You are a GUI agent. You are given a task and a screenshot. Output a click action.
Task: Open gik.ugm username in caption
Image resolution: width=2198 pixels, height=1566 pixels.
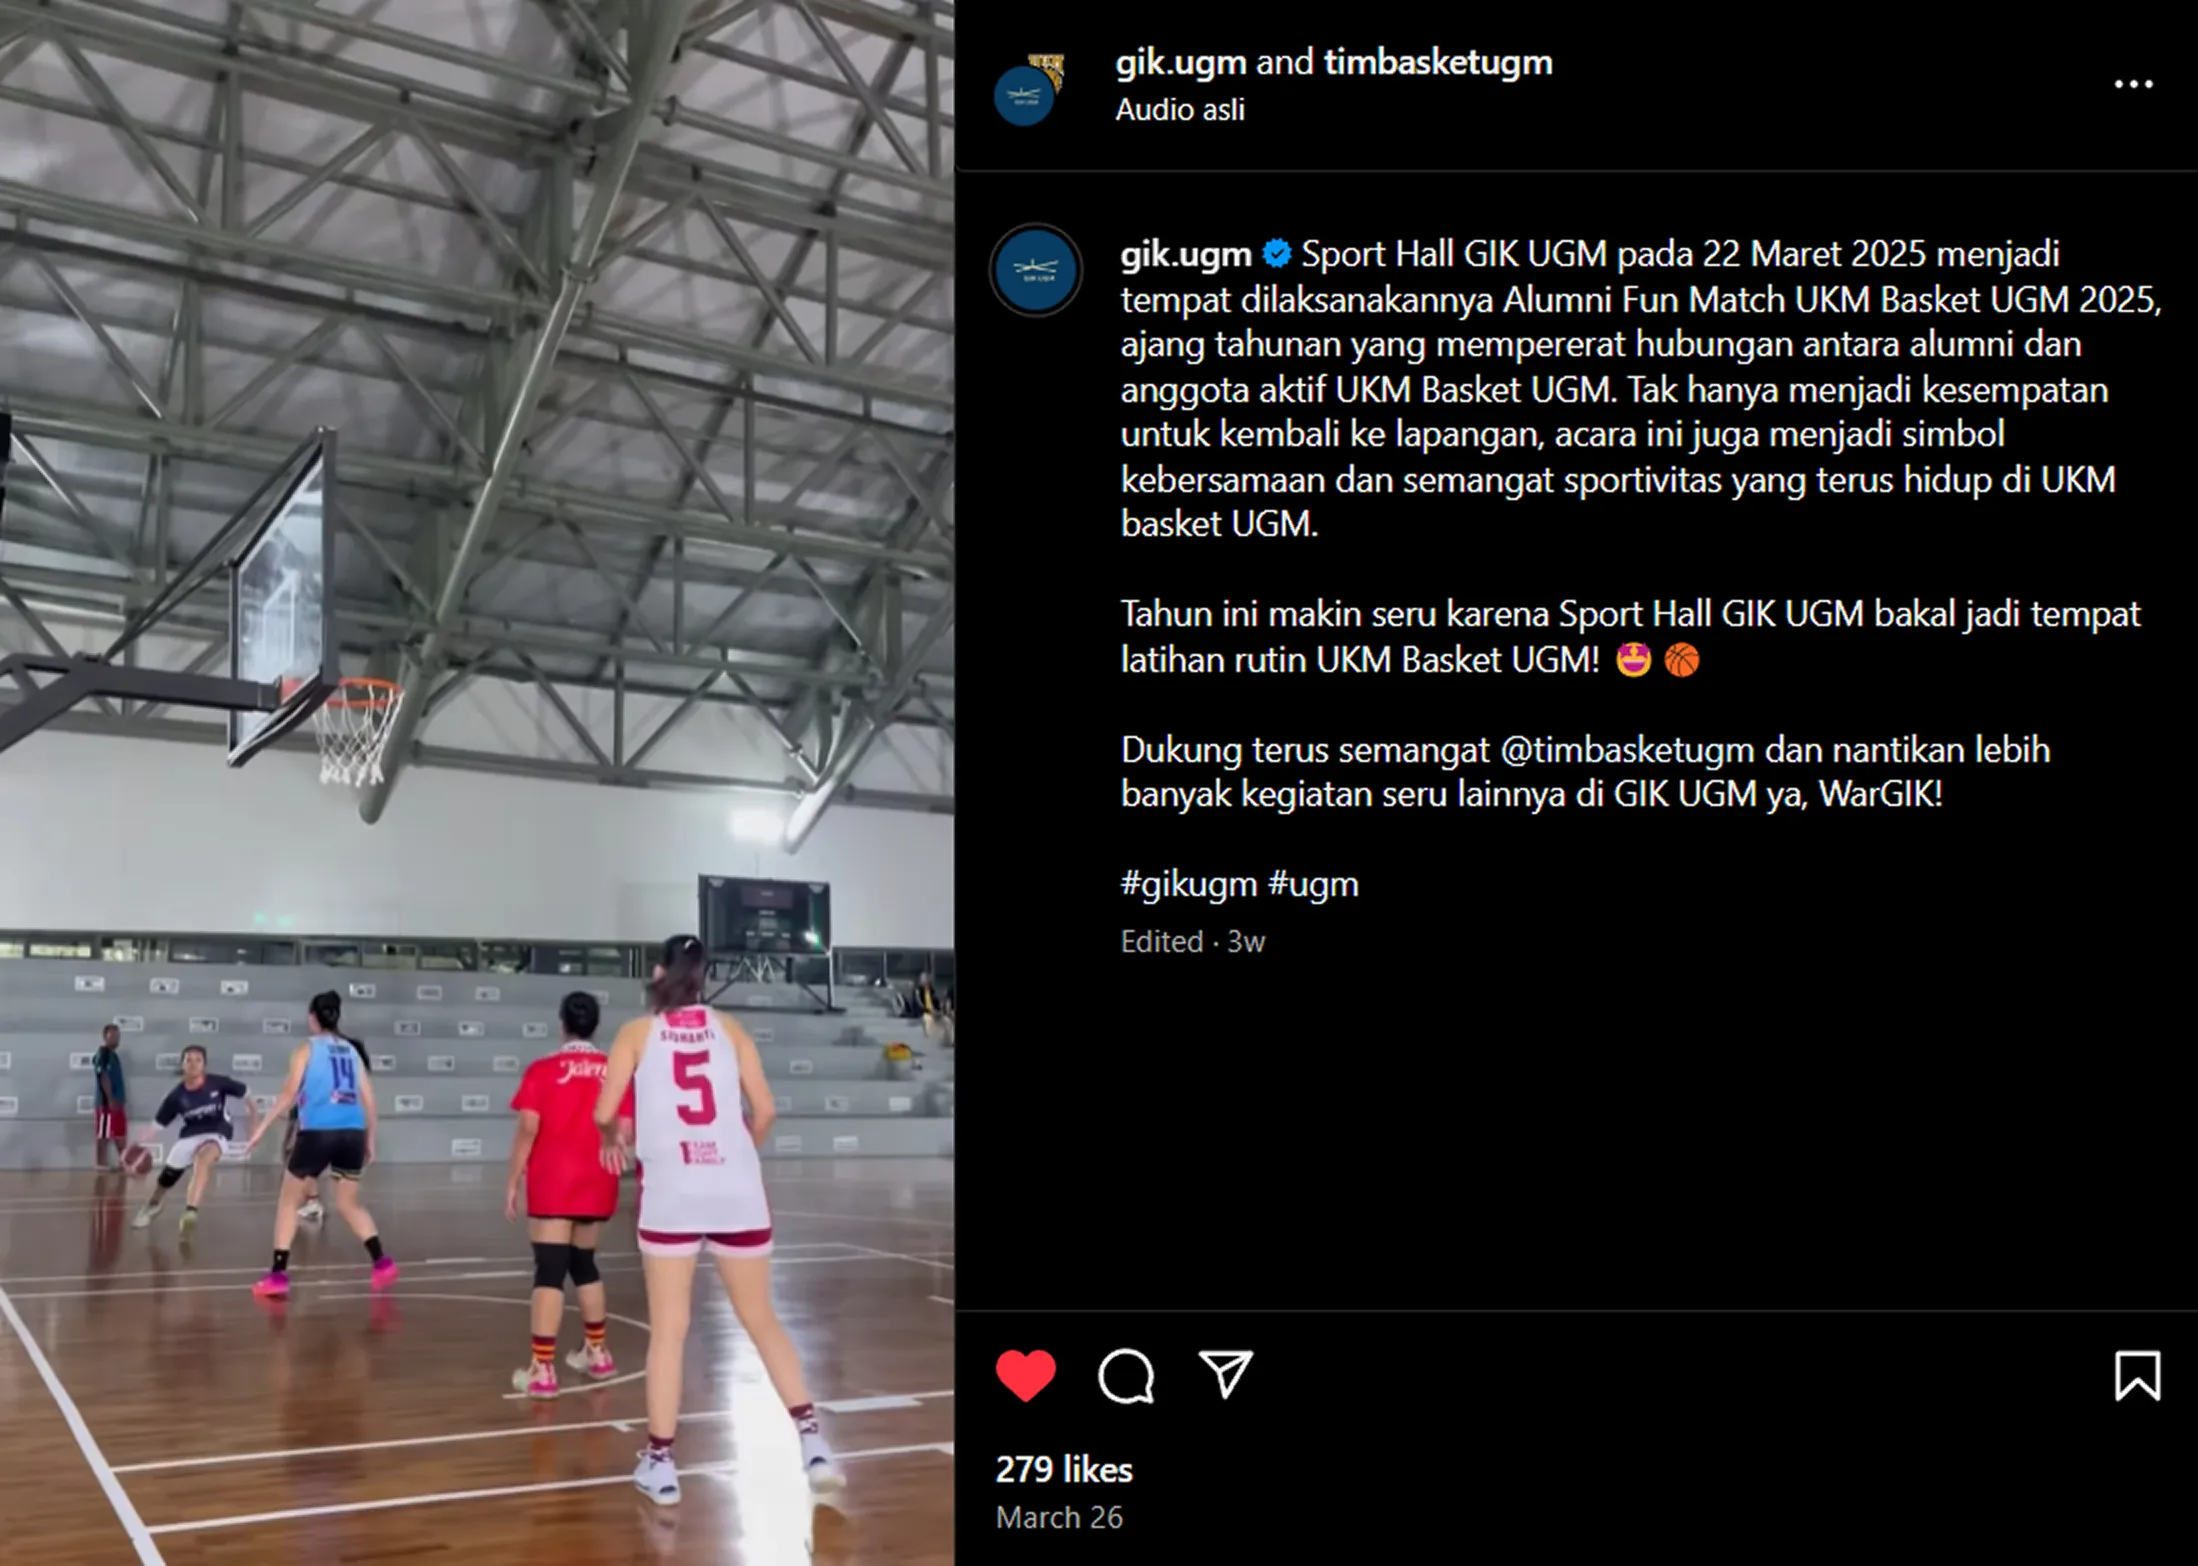(1186, 254)
